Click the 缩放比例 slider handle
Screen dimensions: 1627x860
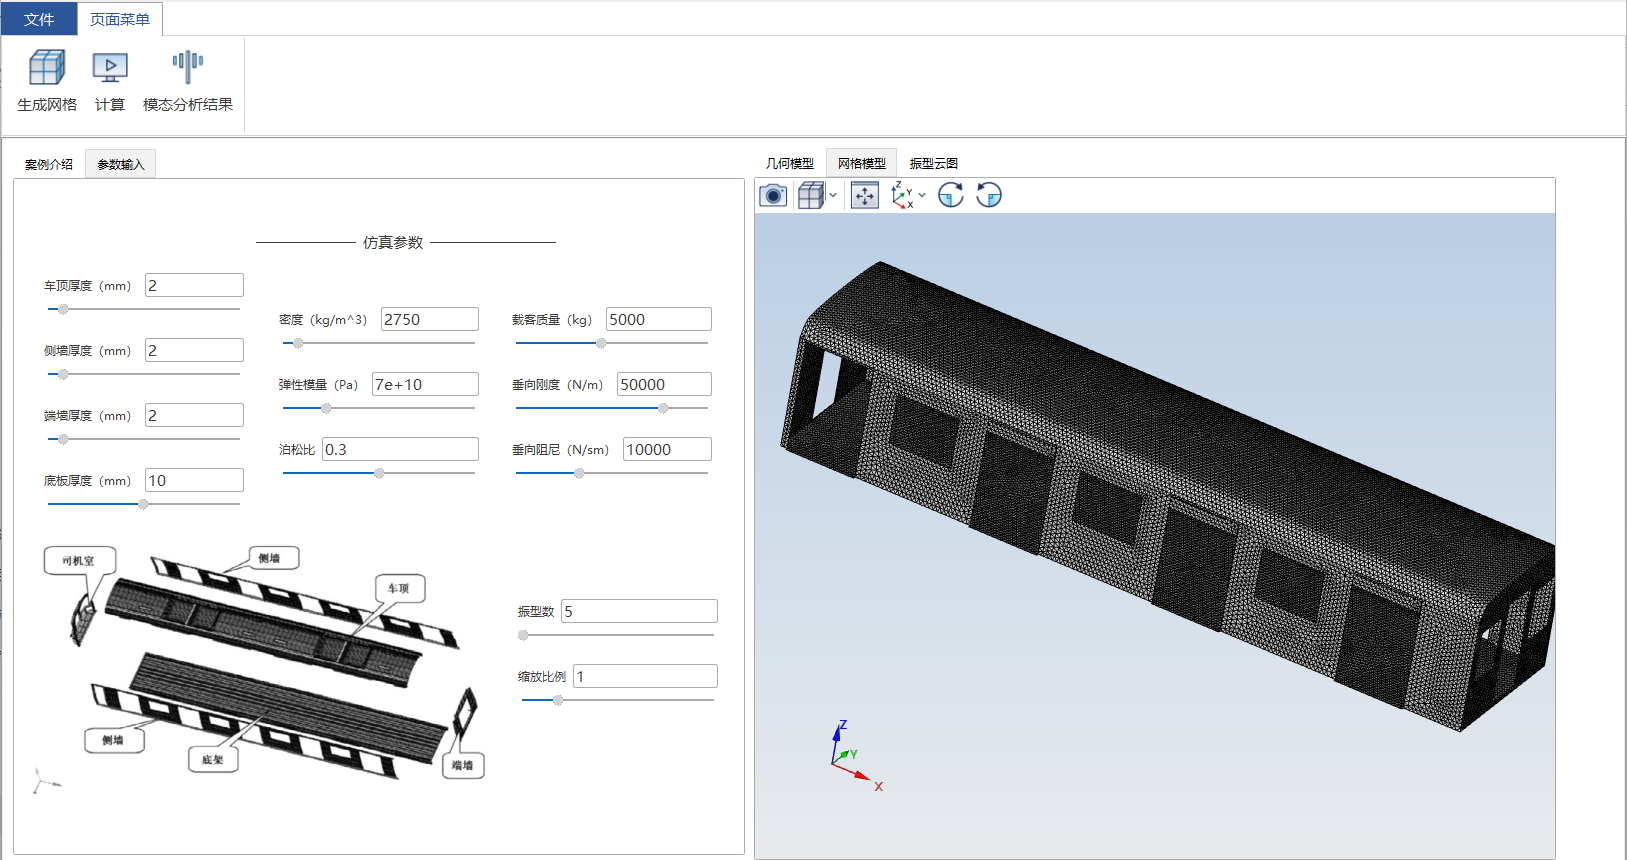(558, 700)
